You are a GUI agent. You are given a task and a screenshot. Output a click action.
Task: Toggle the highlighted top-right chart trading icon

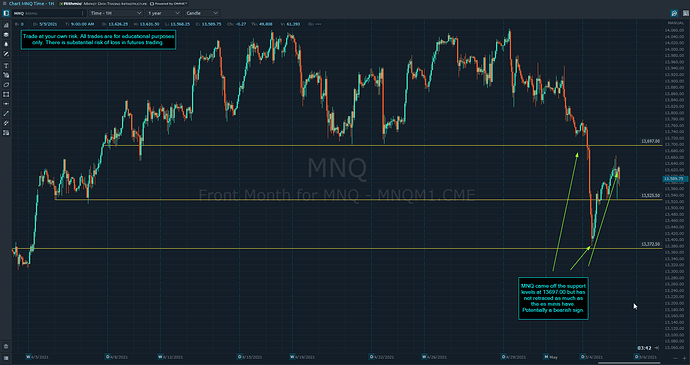674,14
